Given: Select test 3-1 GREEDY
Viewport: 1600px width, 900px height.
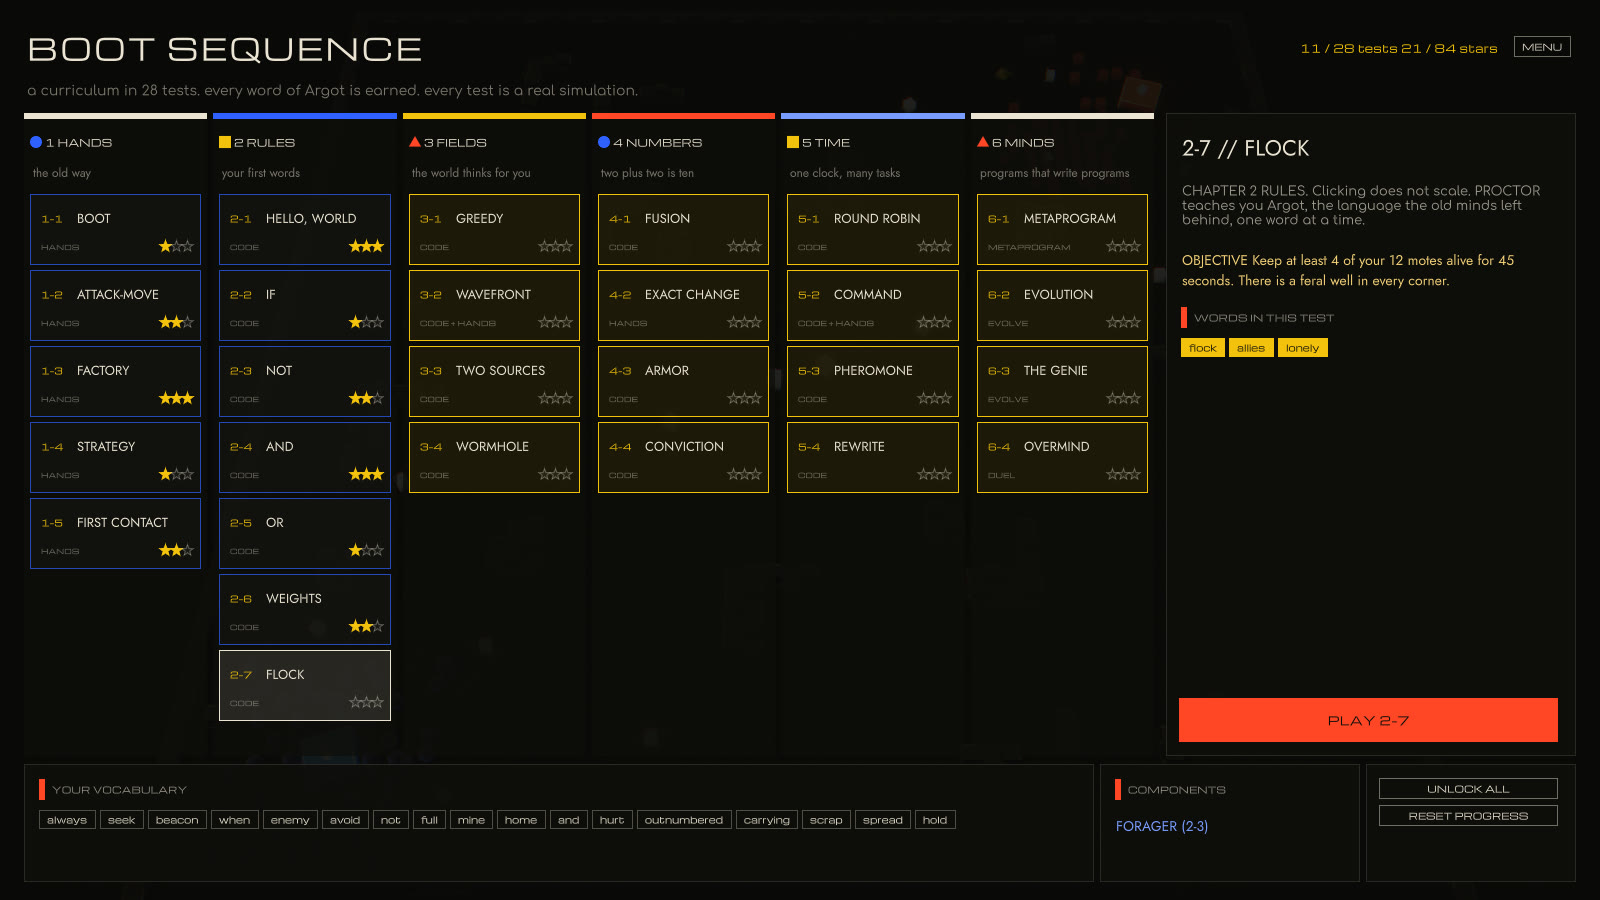Looking at the screenshot, I should (494, 229).
